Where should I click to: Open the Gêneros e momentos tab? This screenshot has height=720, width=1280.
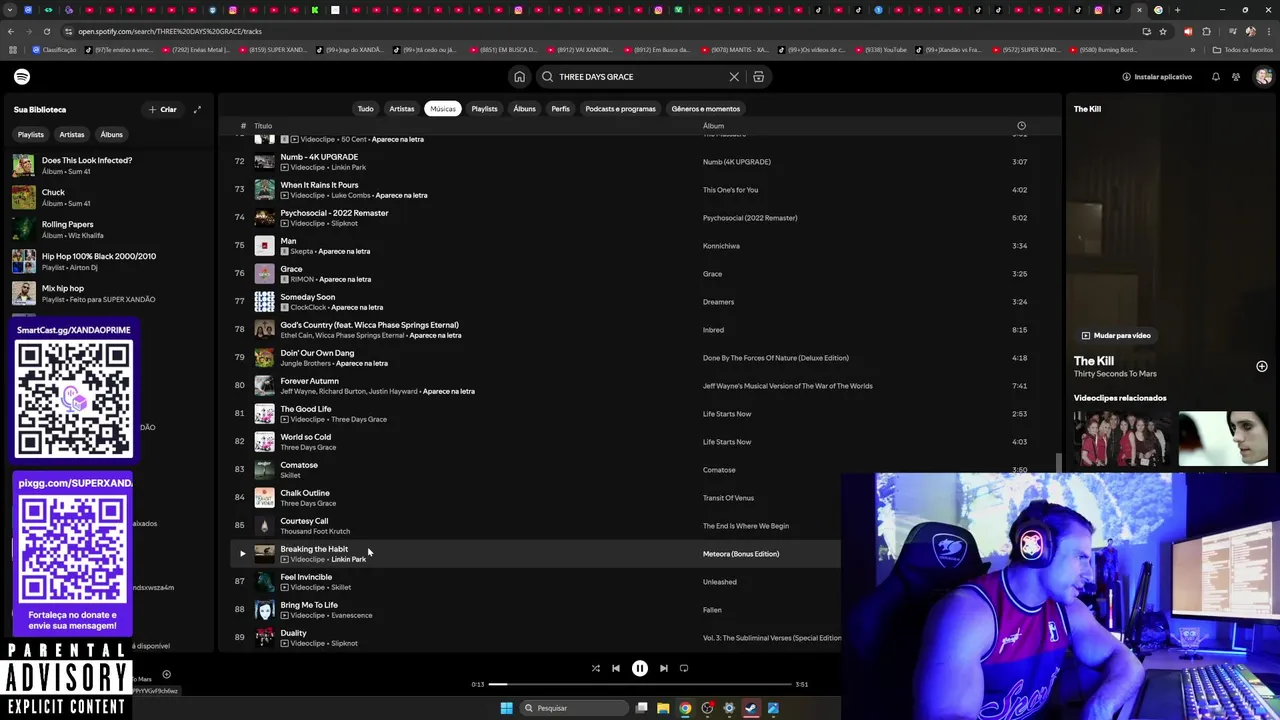pos(706,108)
